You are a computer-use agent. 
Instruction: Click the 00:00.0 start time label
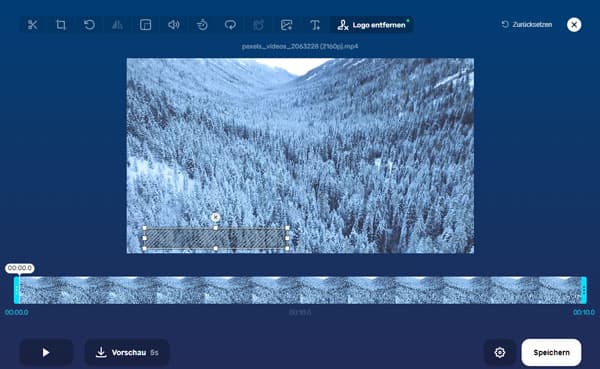pyautogui.click(x=16, y=312)
